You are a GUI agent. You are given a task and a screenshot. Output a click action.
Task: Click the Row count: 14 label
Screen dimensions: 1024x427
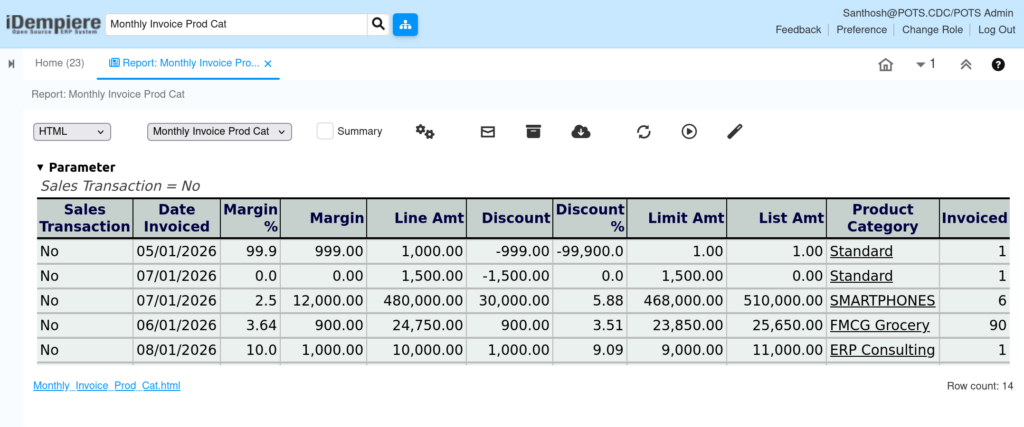[980, 387]
